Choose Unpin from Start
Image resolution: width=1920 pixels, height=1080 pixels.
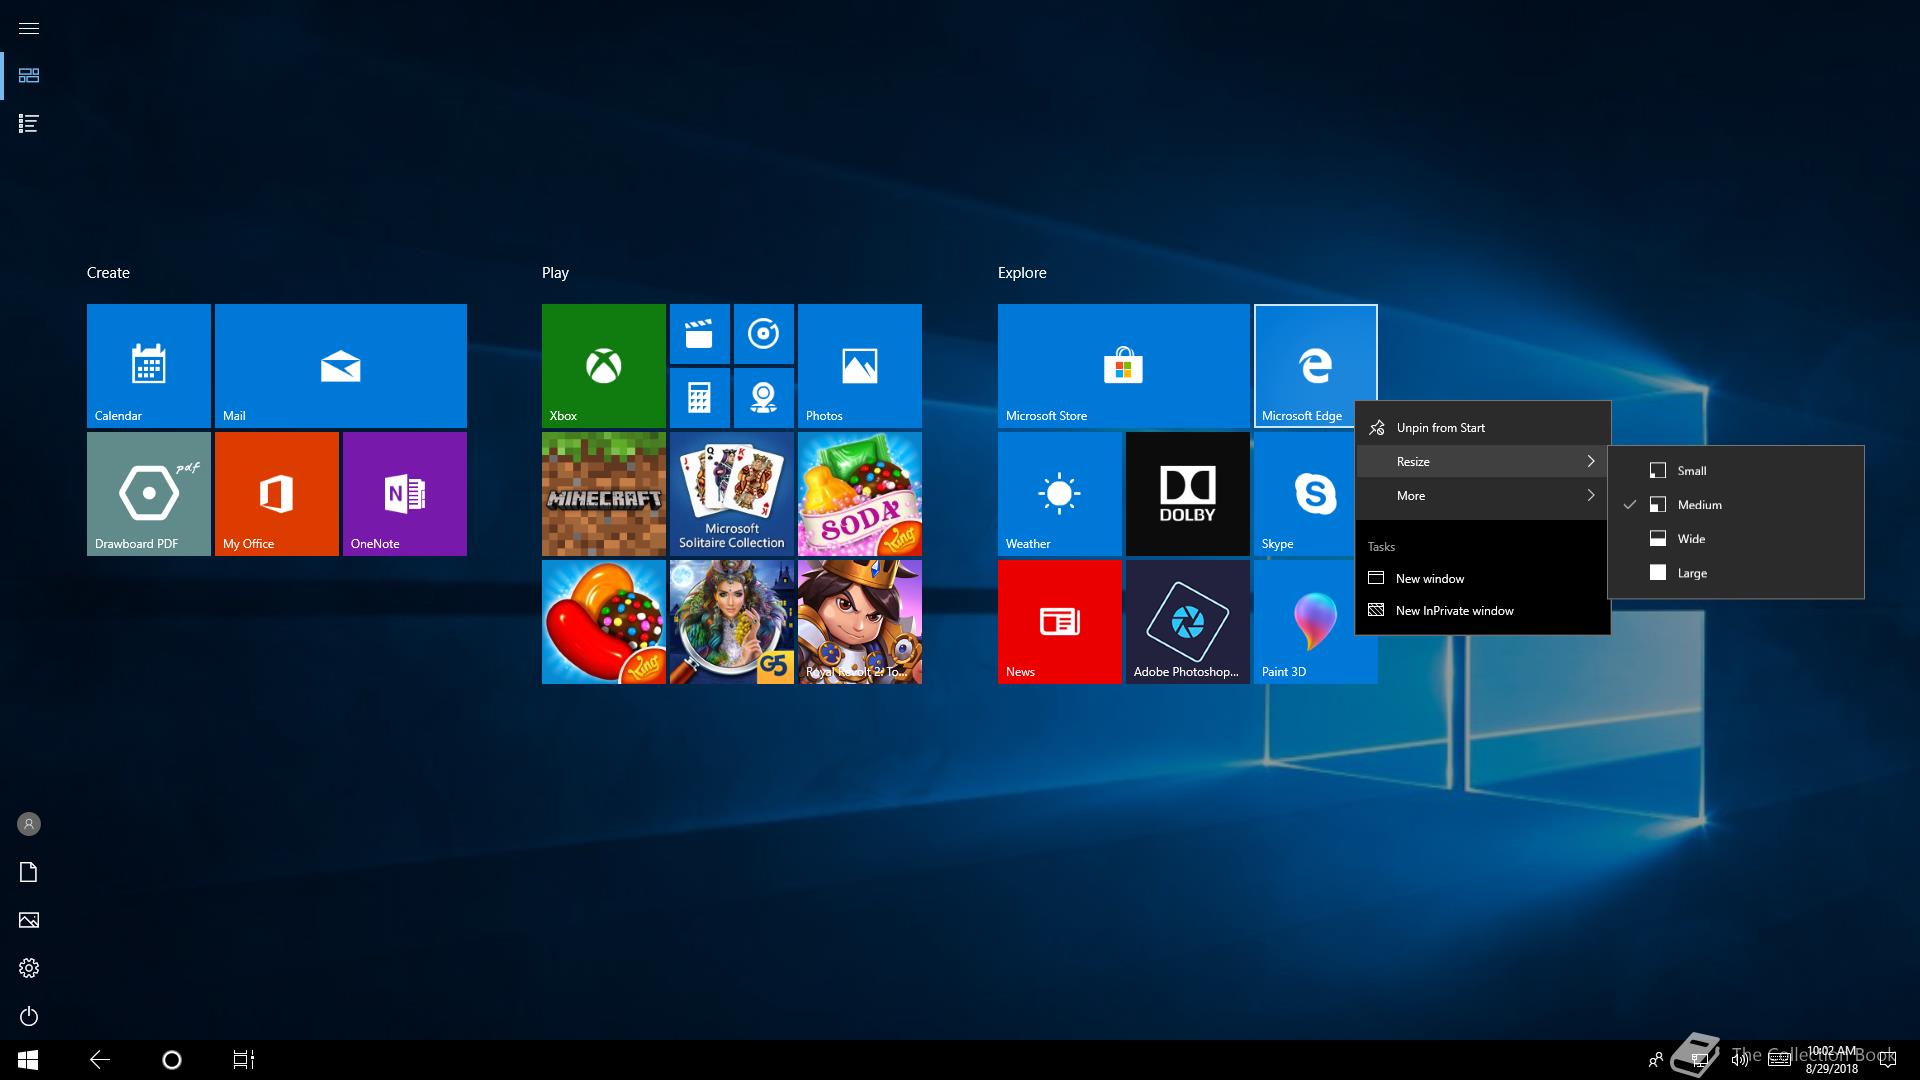coord(1483,428)
